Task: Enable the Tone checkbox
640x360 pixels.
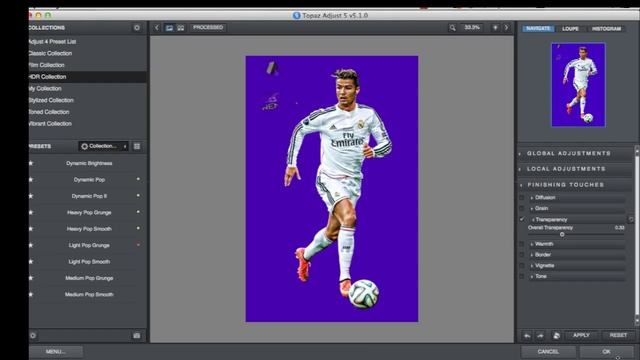Action: tap(522, 276)
